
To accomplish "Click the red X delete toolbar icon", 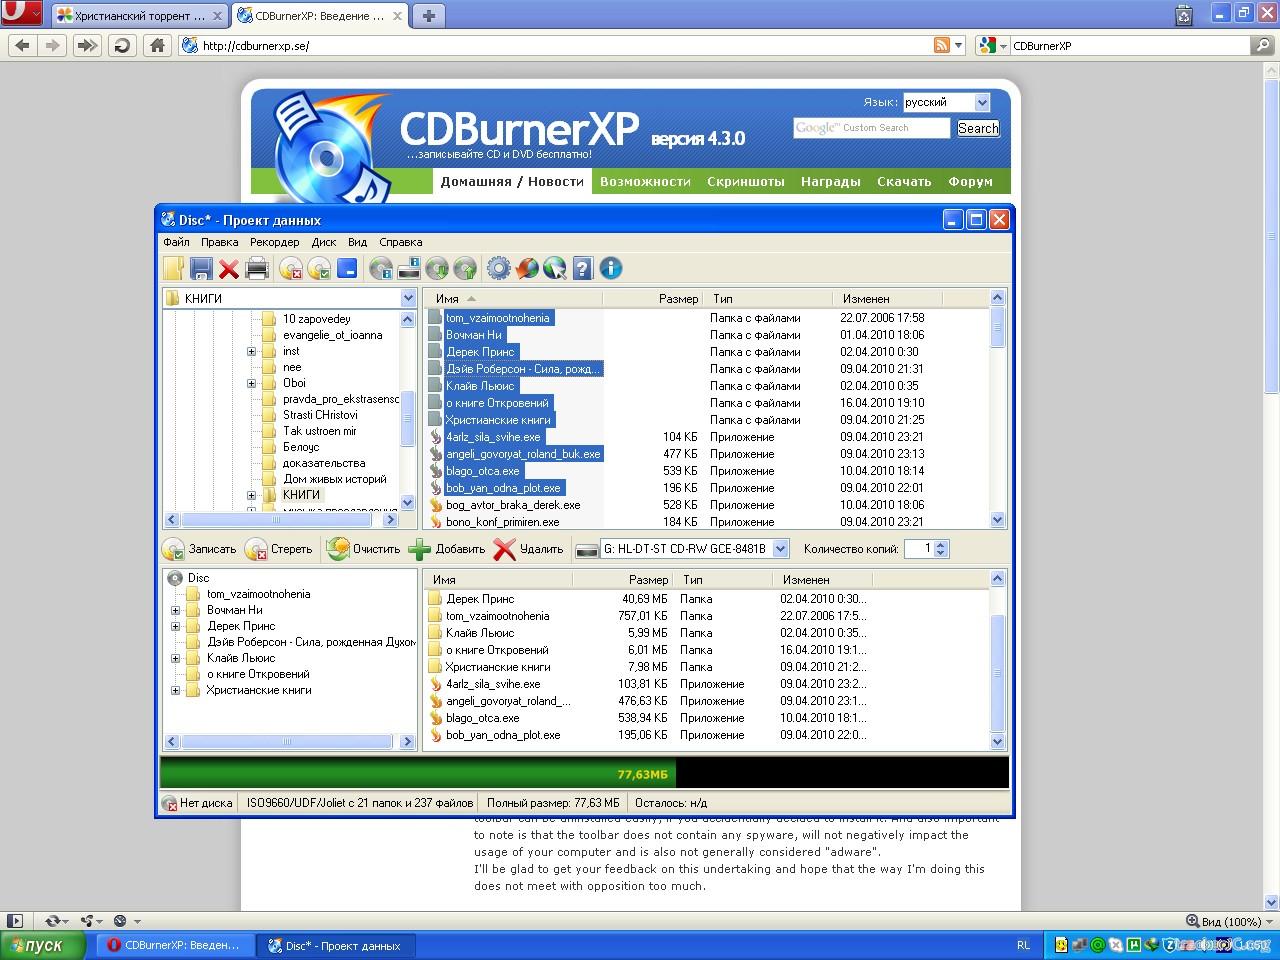I will [x=229, y=268].
